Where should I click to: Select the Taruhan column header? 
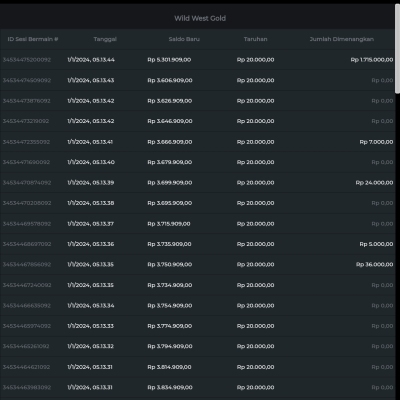pos(255,39)
